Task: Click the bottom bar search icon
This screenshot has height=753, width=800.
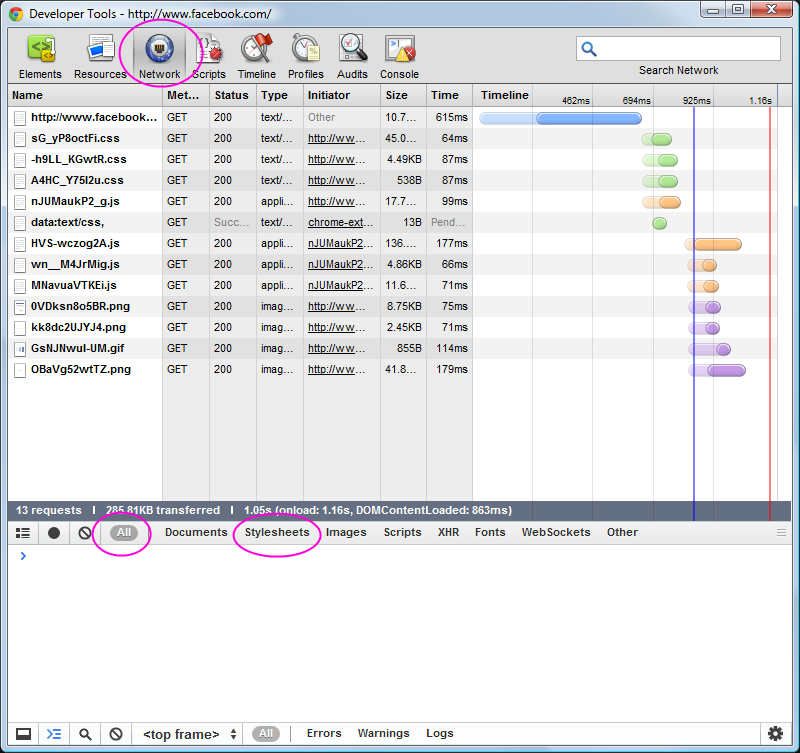Action: (x=85, y=734)
